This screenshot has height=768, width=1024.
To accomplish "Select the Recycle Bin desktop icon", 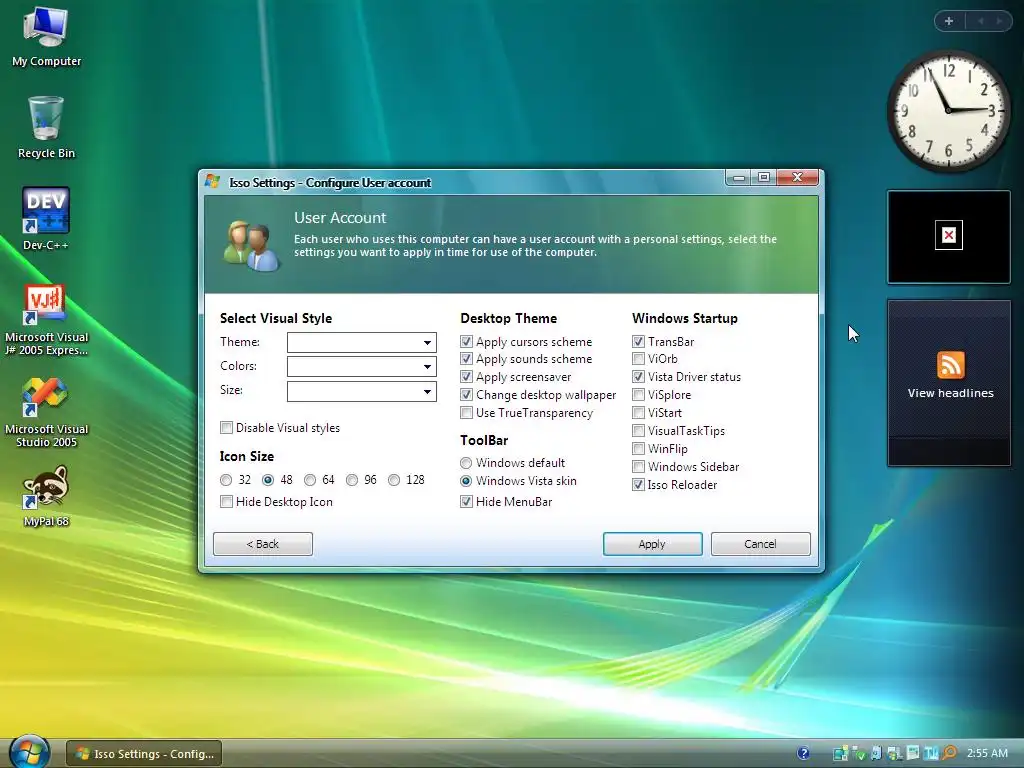I will (x=46, y=128).
